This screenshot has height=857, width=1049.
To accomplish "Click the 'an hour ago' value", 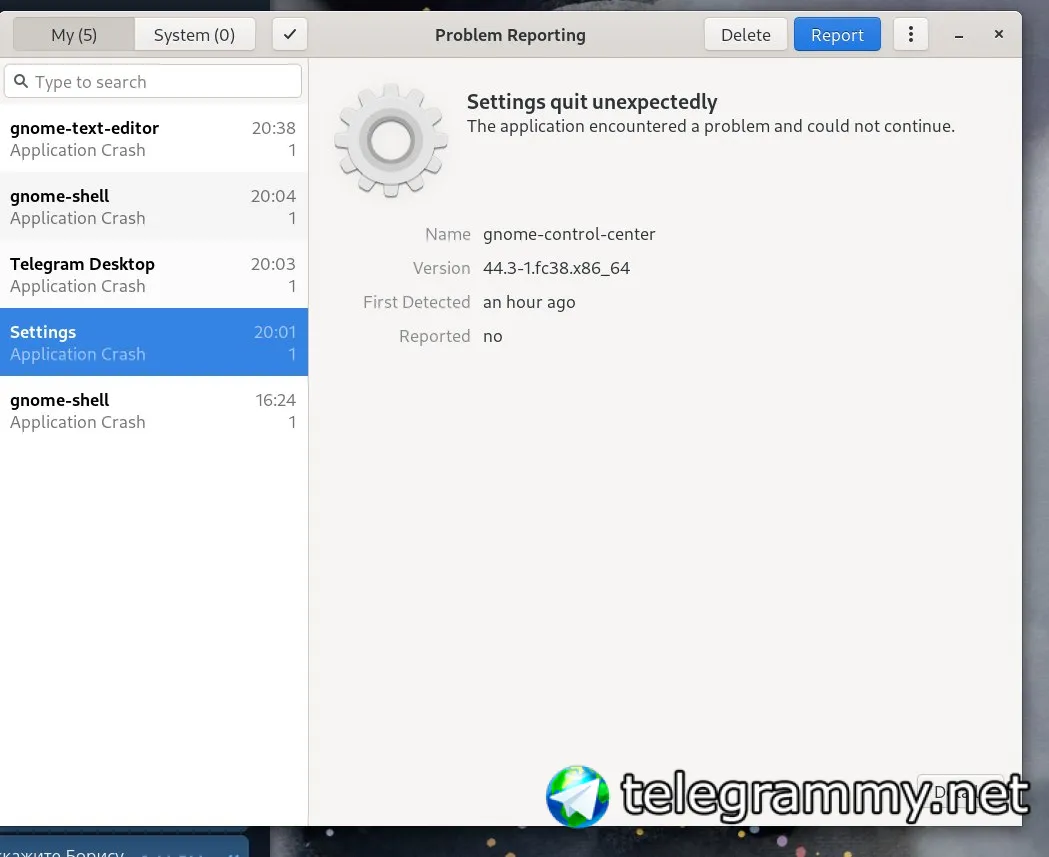I will coord(529,302).
